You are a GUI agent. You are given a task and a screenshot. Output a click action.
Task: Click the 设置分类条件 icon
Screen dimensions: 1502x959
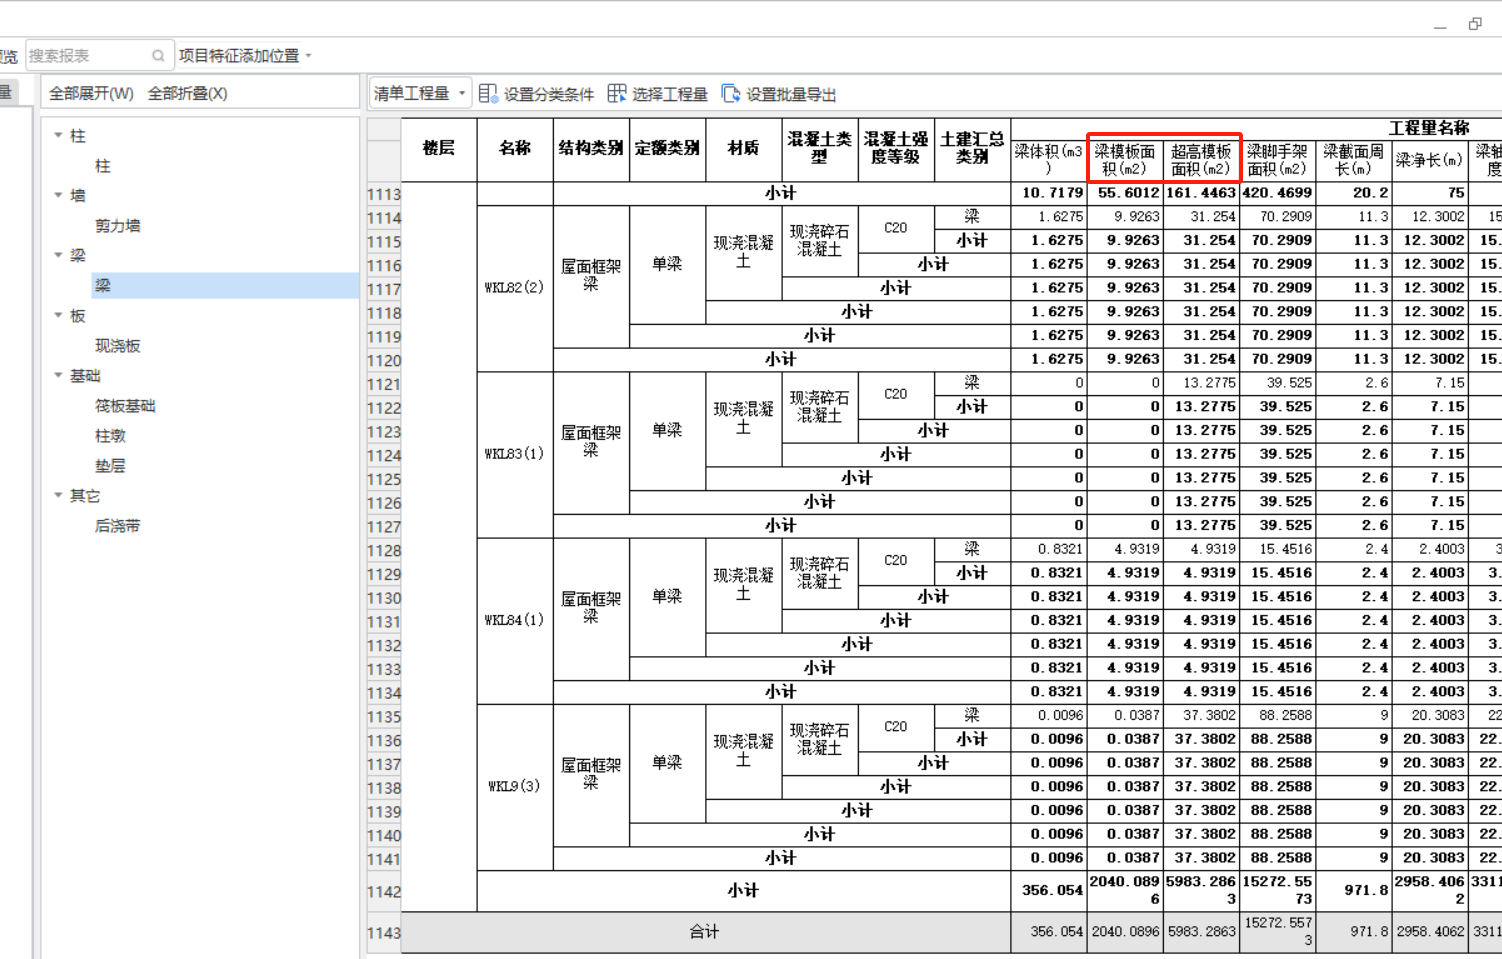[x=488, y=93]
